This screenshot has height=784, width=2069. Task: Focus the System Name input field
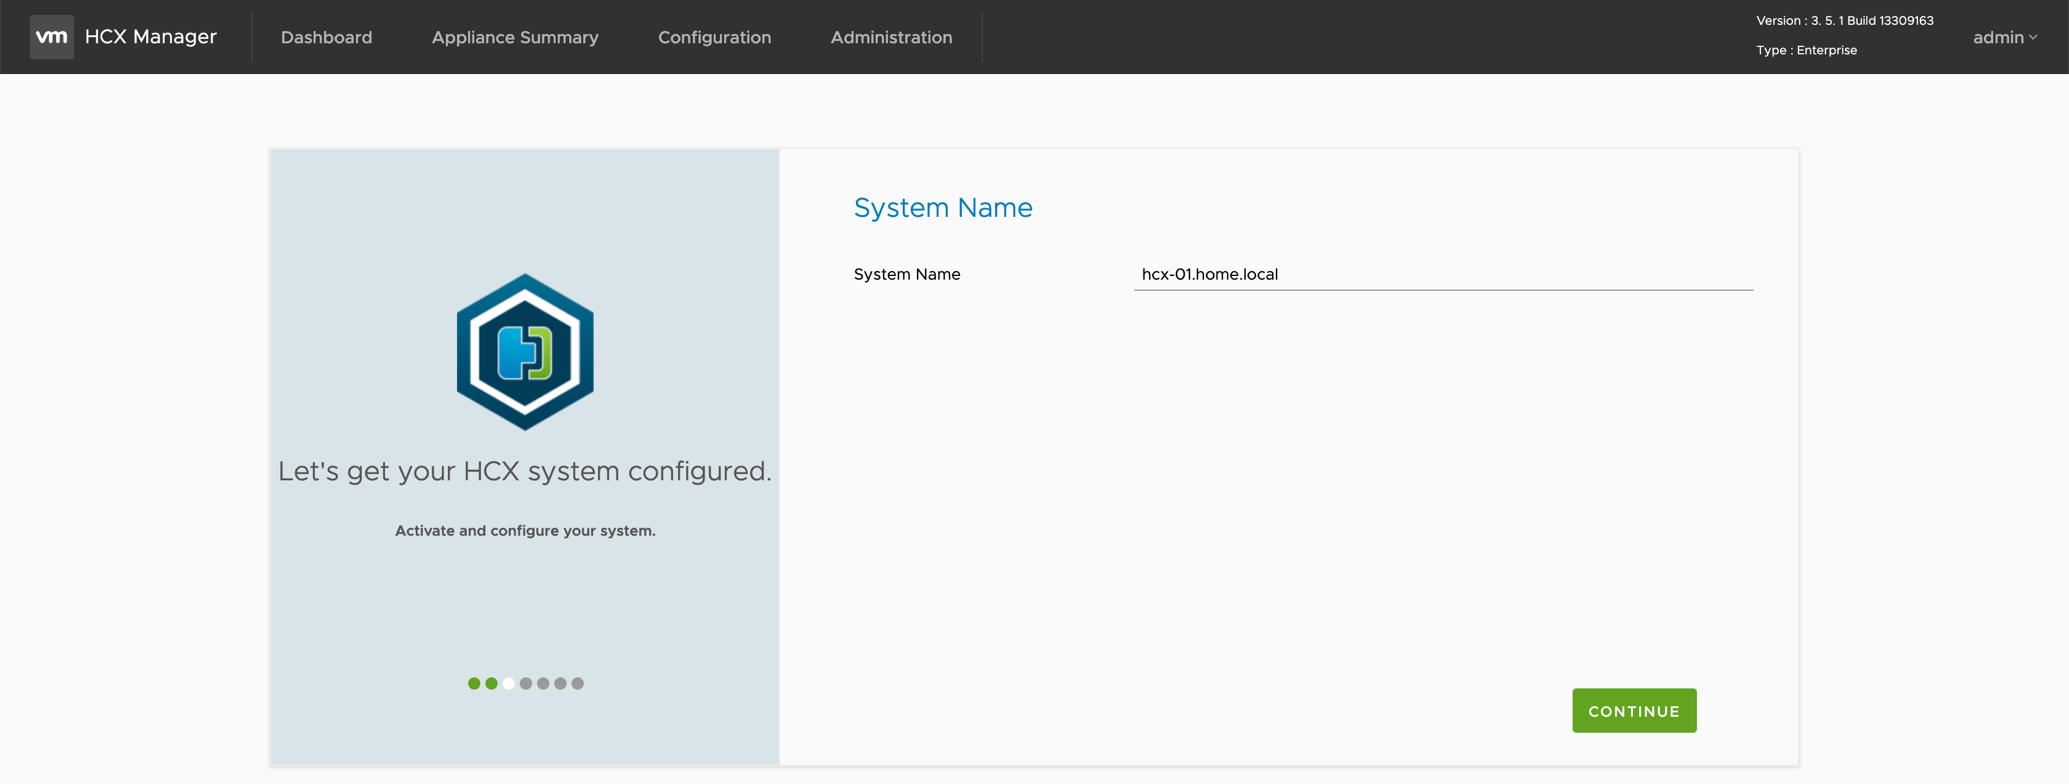click(x=1442, y=274)
